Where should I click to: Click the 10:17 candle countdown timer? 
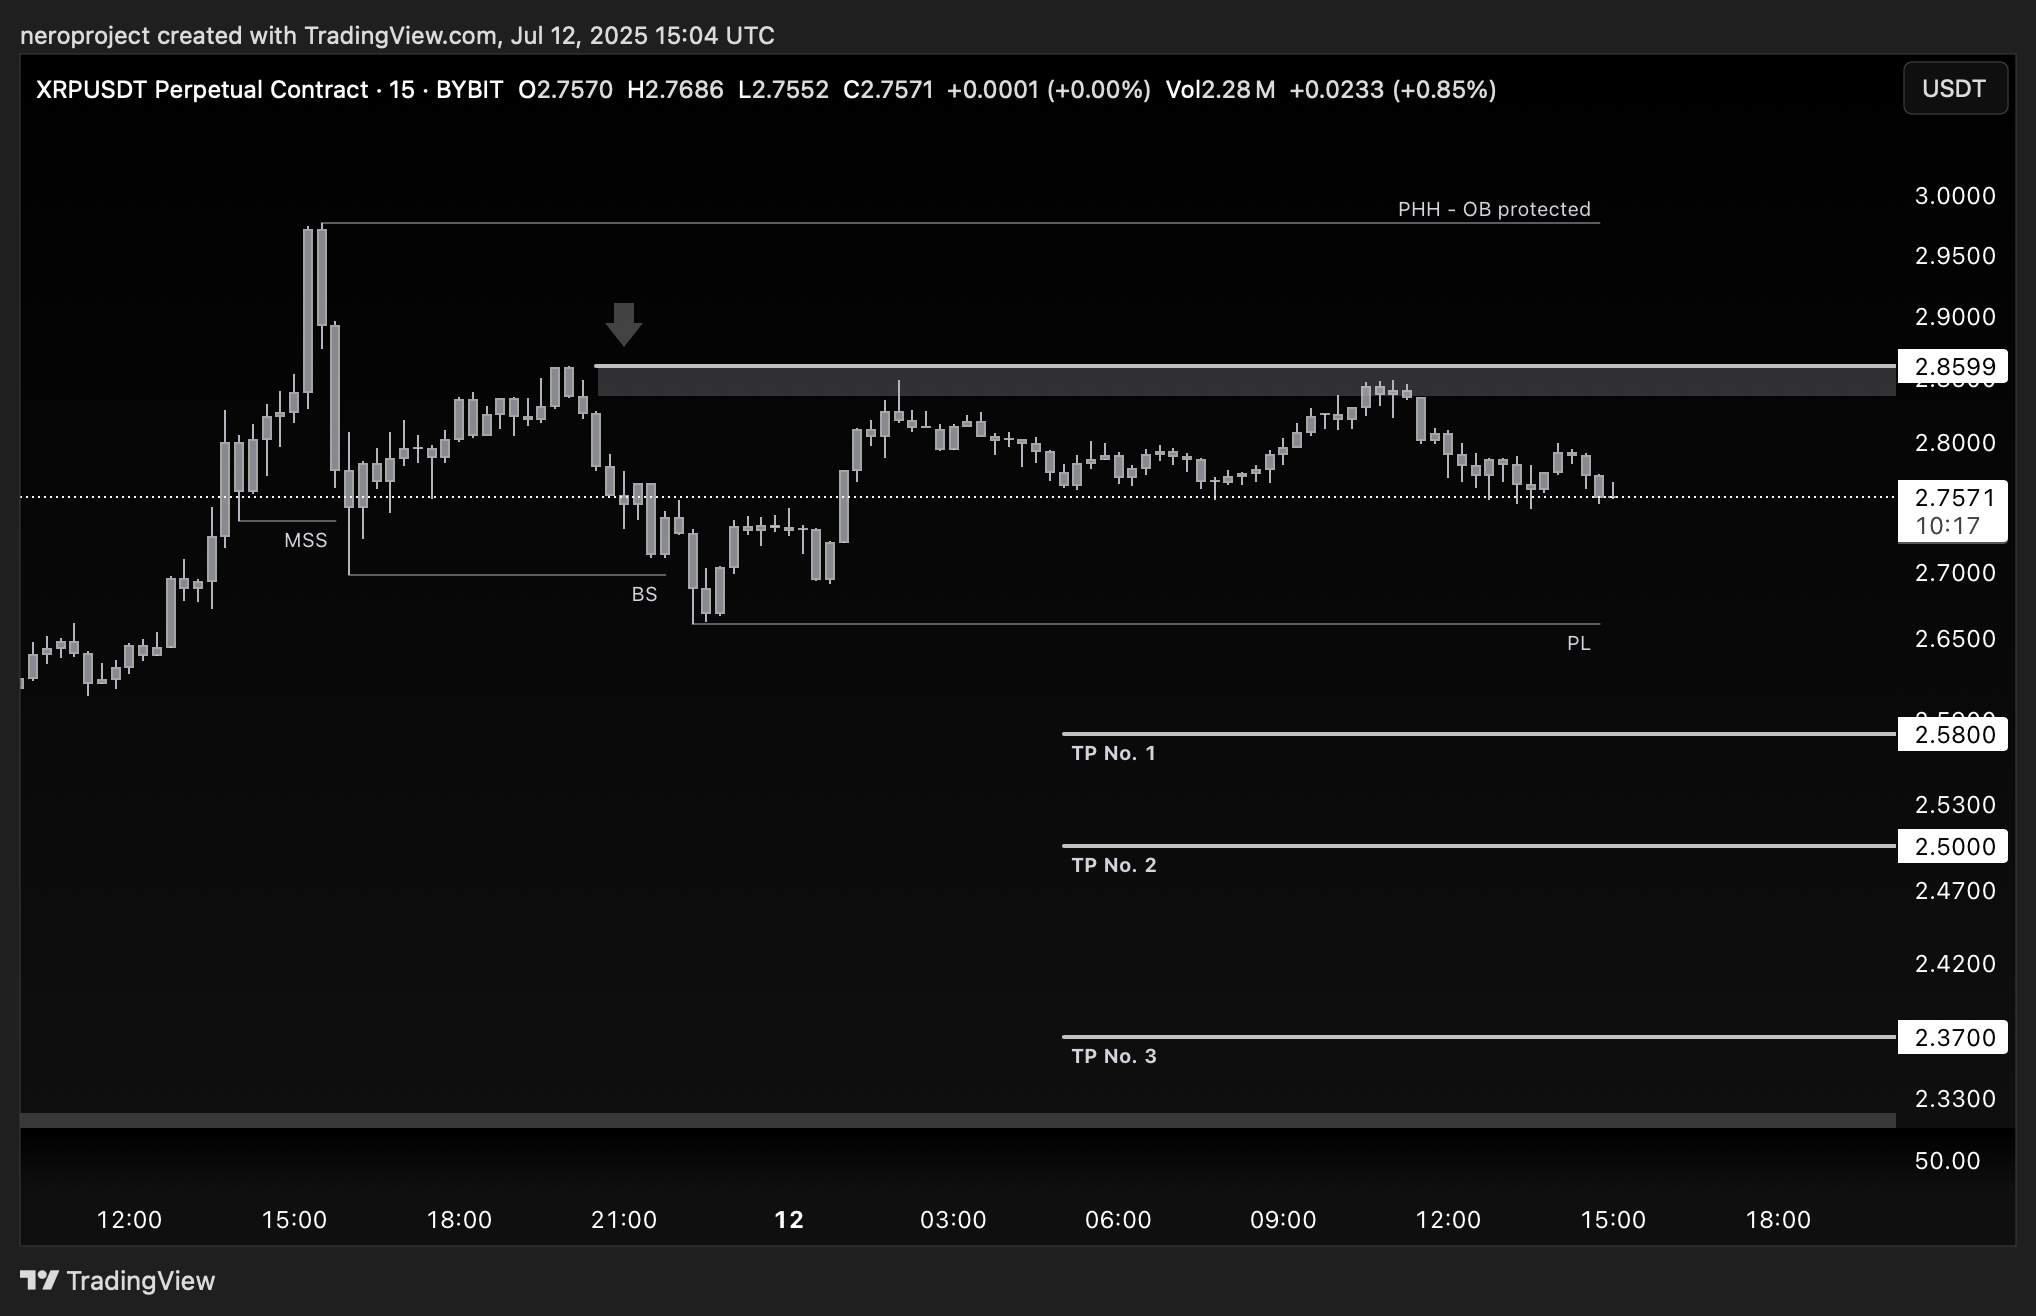coord(1948,526)
